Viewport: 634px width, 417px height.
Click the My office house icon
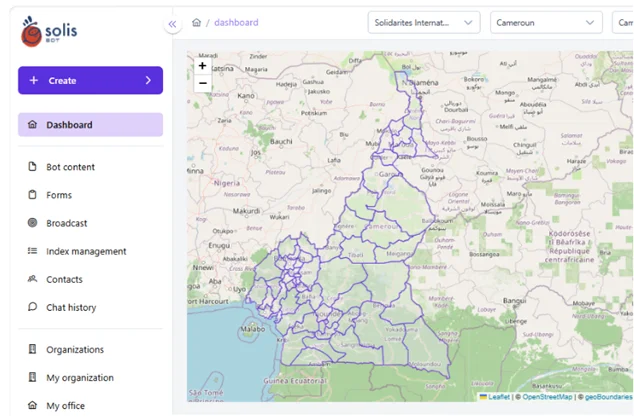click(32, 405)
